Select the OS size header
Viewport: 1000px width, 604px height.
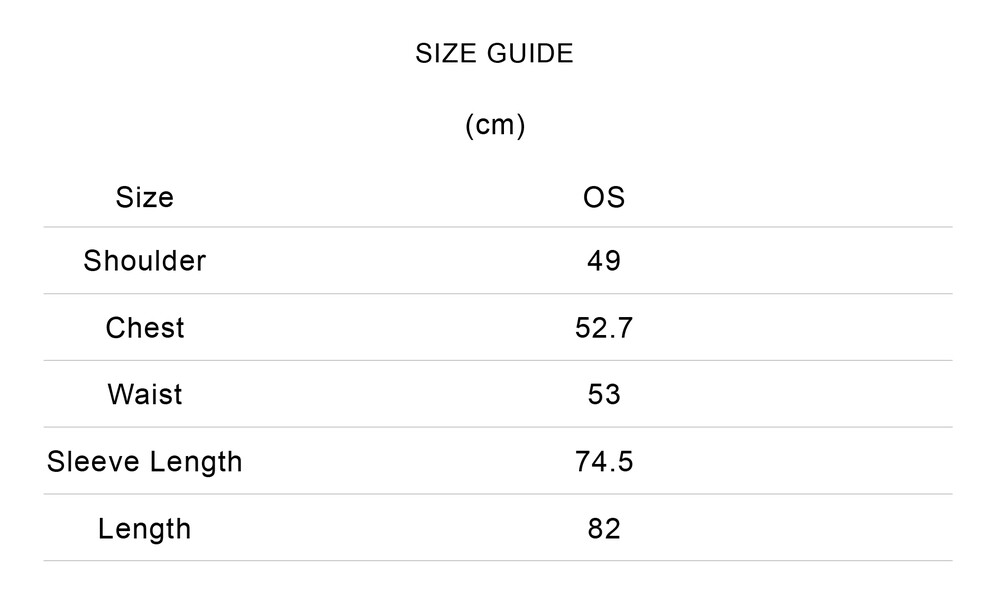point(604,197)
